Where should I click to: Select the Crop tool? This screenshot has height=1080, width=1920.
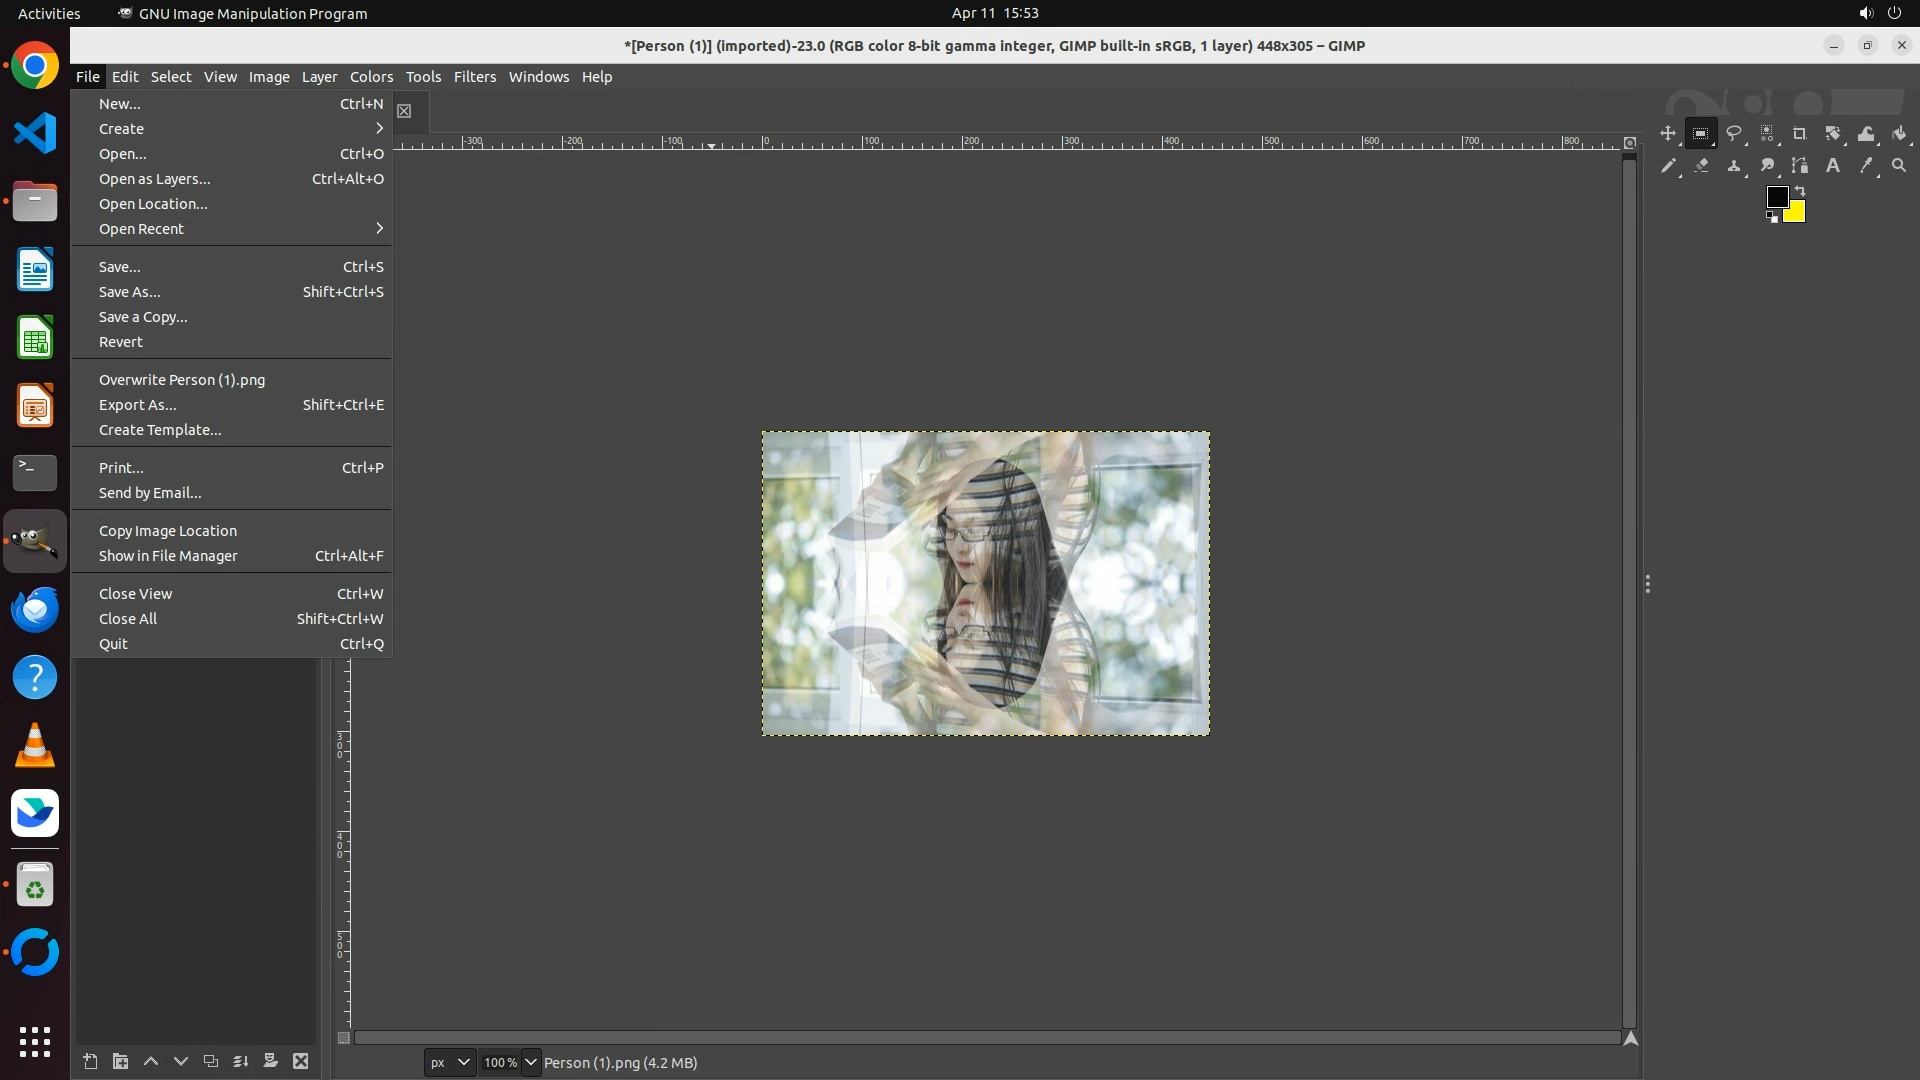tap(1800, 133)
